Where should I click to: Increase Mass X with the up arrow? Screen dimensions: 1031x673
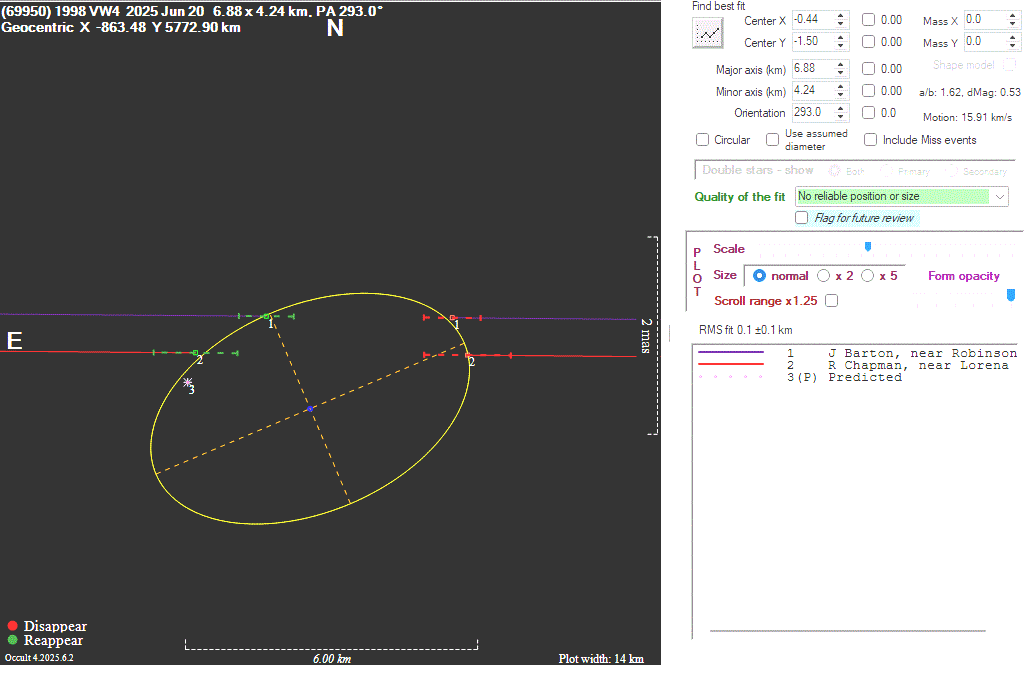pos(1013,16)
